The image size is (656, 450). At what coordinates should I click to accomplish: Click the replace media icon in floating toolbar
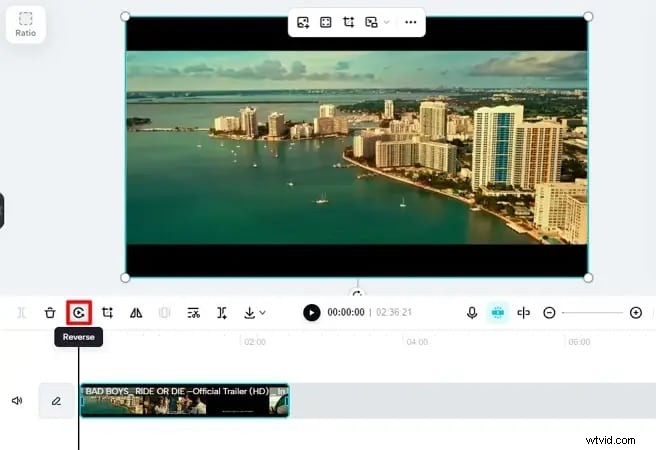(x=371, y=22)
